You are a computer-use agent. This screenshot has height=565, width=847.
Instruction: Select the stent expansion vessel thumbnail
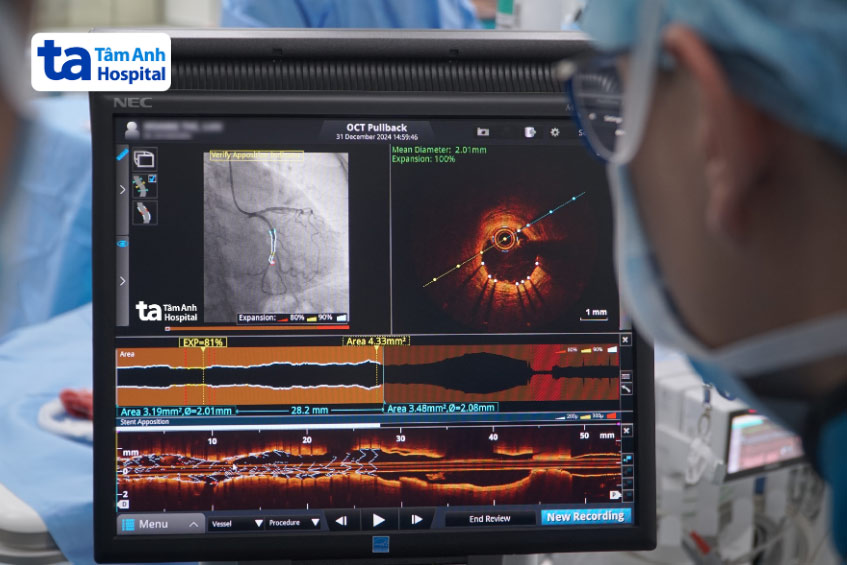(144, 212)
